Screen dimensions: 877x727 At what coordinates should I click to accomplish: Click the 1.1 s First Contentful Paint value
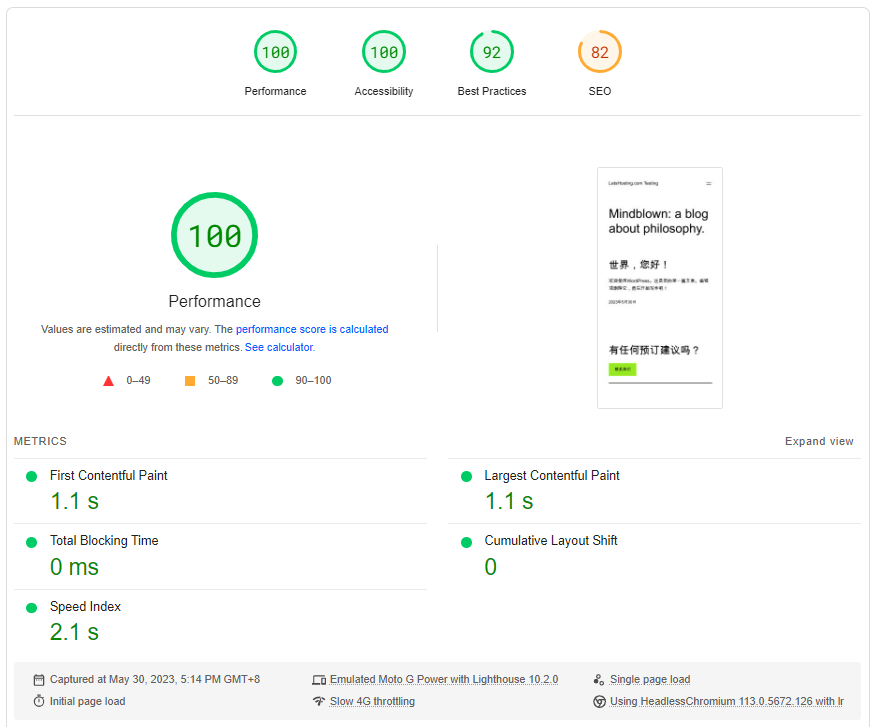(74, 501)
